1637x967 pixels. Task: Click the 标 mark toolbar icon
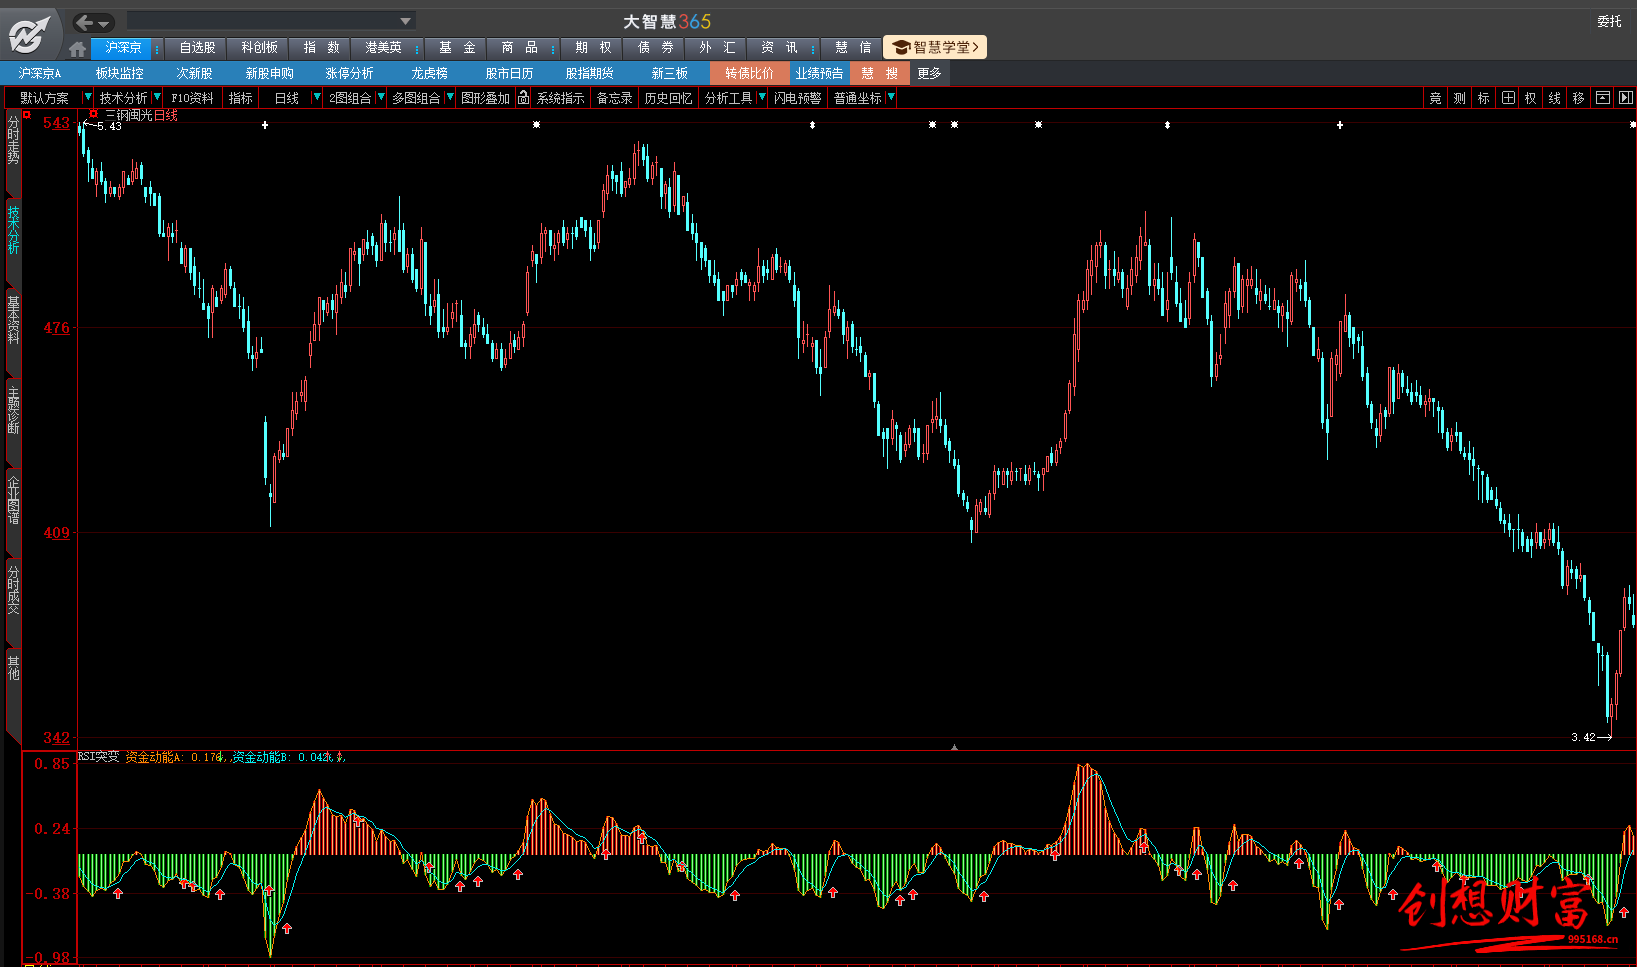pyautogui.click(x=1483, y=98)
